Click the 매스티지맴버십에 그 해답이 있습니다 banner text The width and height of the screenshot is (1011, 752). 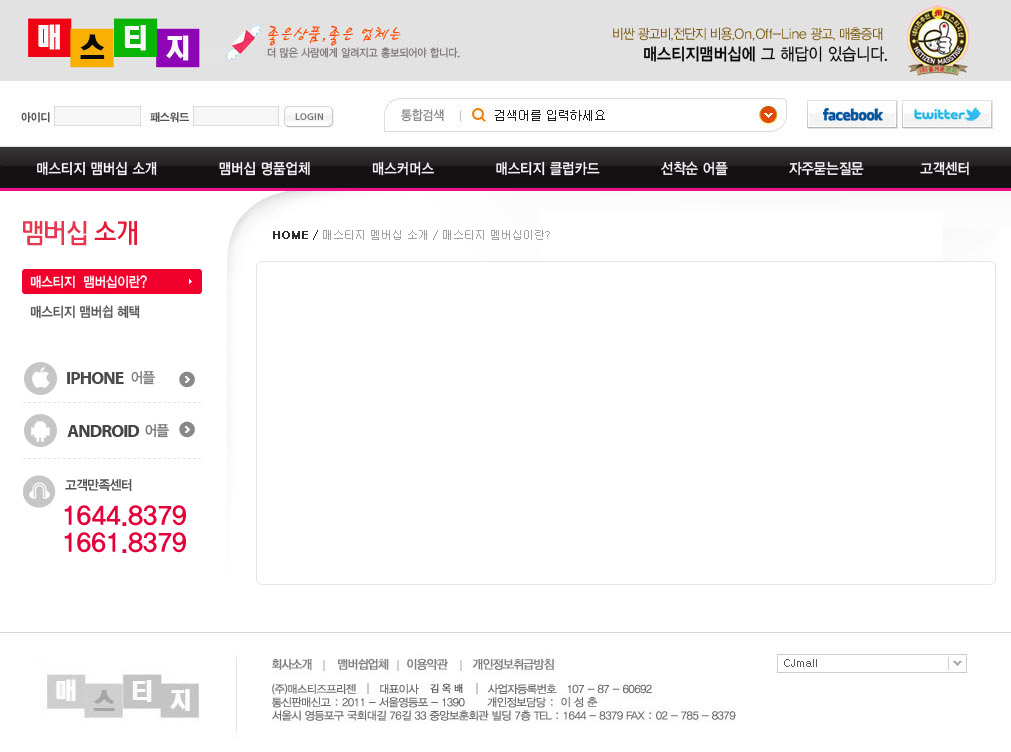point(765,54)
